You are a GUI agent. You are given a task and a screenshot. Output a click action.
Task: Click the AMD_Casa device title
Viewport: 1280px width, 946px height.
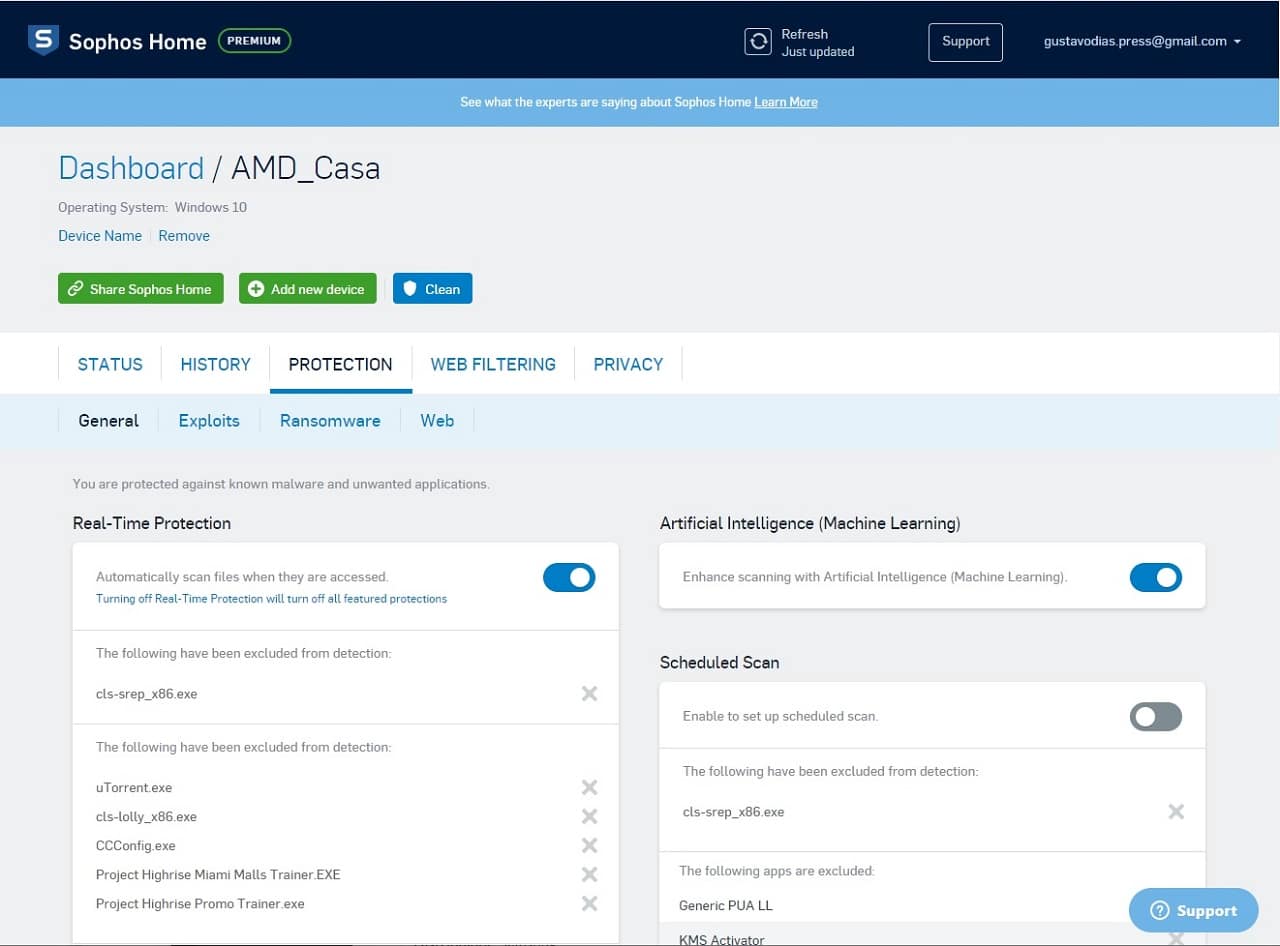point(306,168)
